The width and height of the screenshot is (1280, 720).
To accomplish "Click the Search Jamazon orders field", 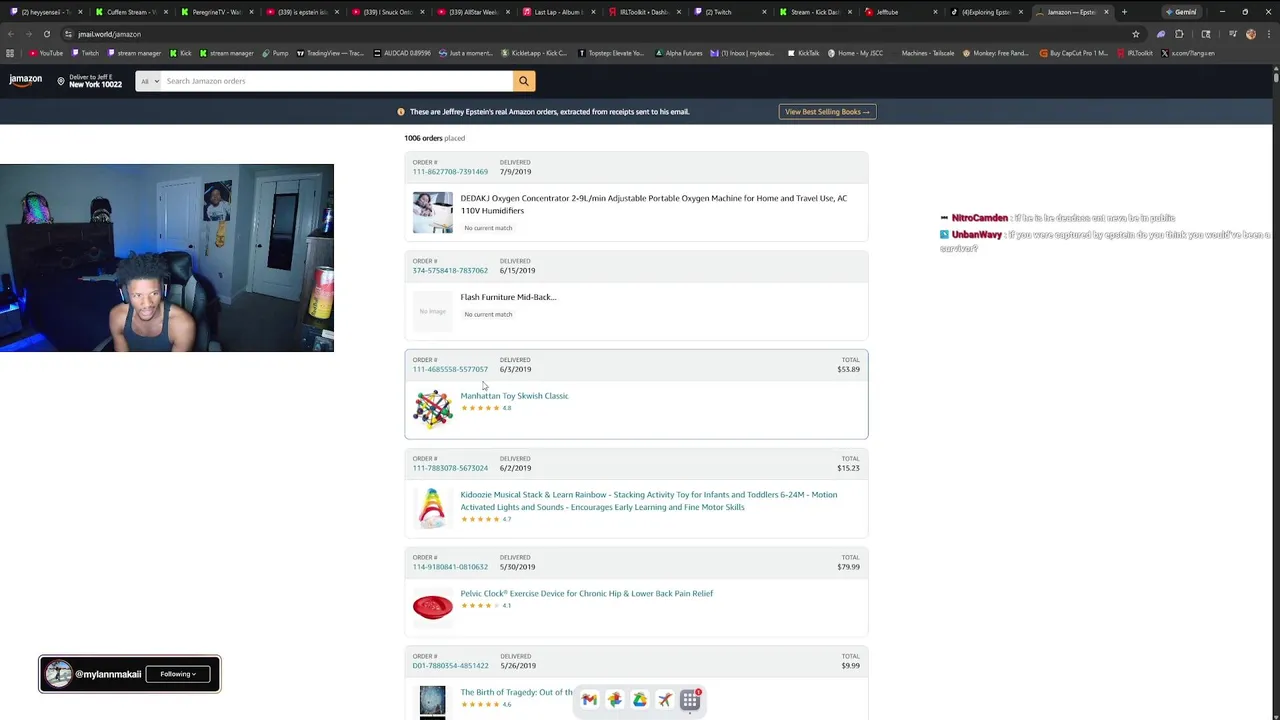I will point(336,81).
